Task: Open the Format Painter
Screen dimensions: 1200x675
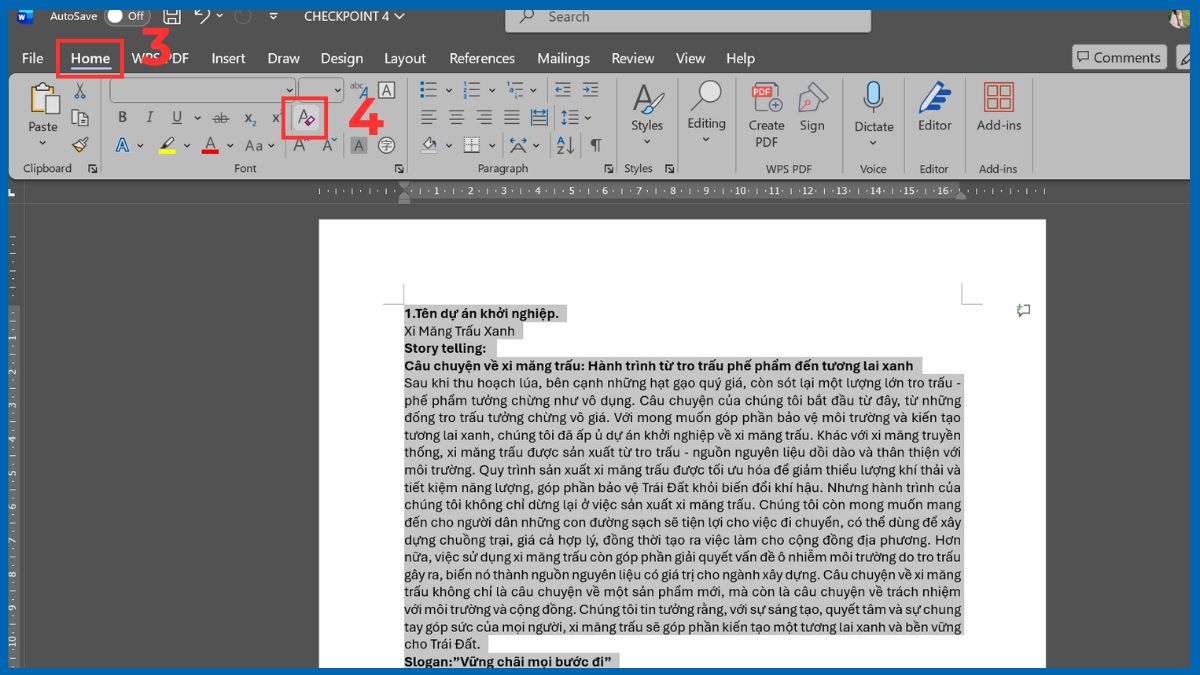Action: [80, 145]
